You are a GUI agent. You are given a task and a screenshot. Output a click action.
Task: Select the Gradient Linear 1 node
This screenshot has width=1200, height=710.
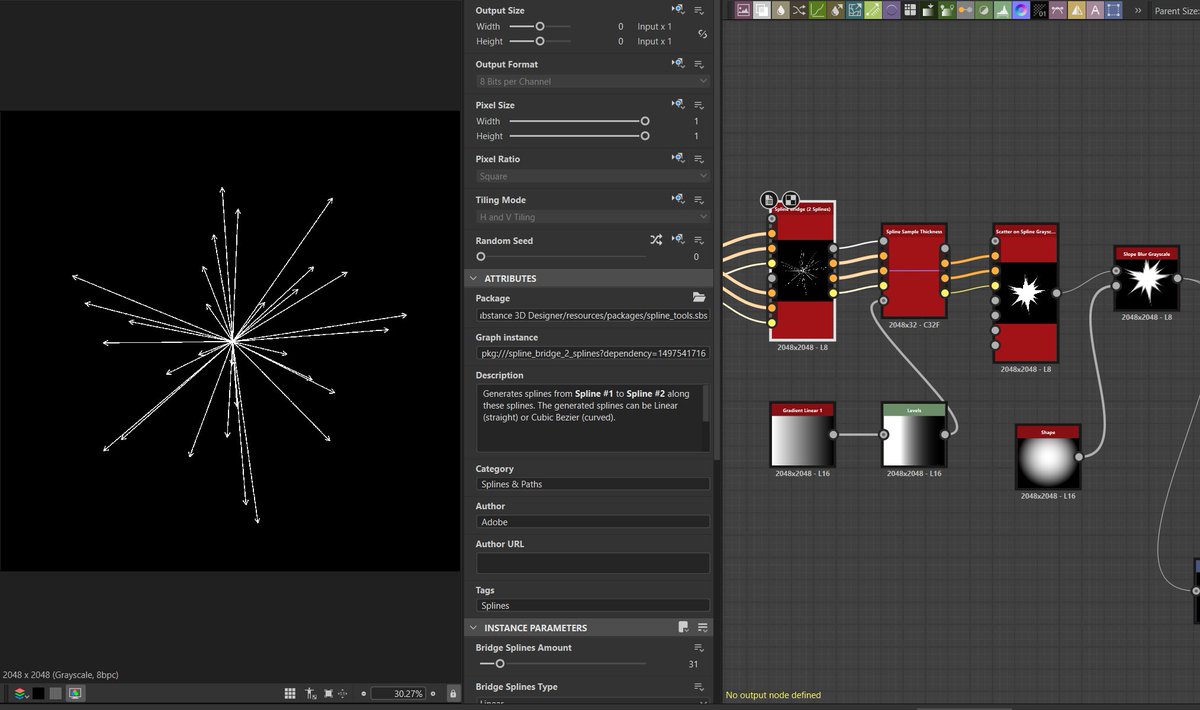point(803,434)
